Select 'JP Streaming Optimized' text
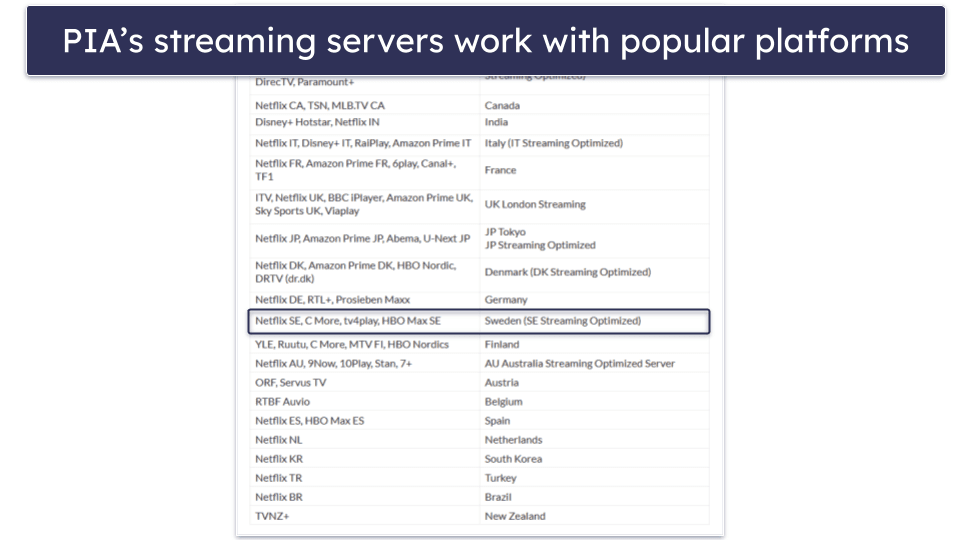Image resolution: width=960 pixels, height=540 pixels. tap(540, 246)
